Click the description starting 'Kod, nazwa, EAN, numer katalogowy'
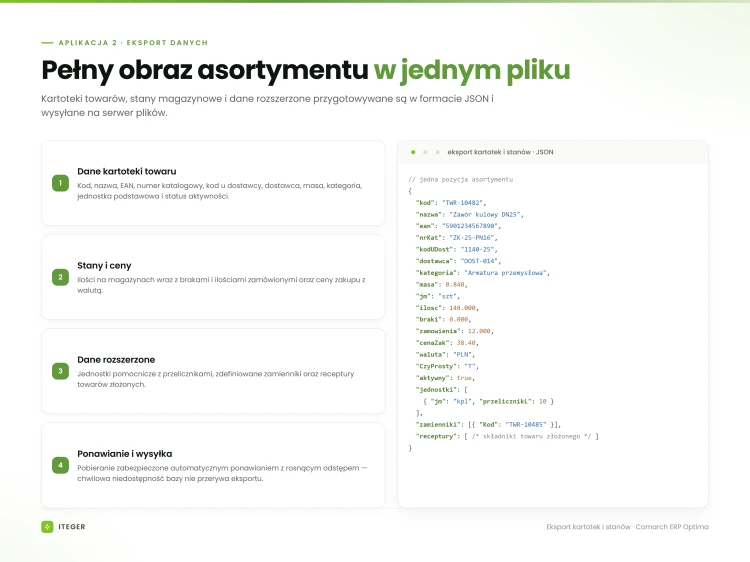The width and height of the screenshot is (750, 562). (x=220, y=191)
